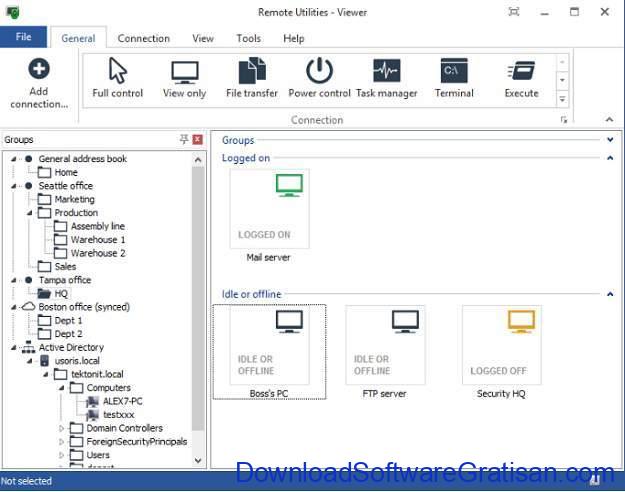
Task: Open the File menu
Action: 24,37
